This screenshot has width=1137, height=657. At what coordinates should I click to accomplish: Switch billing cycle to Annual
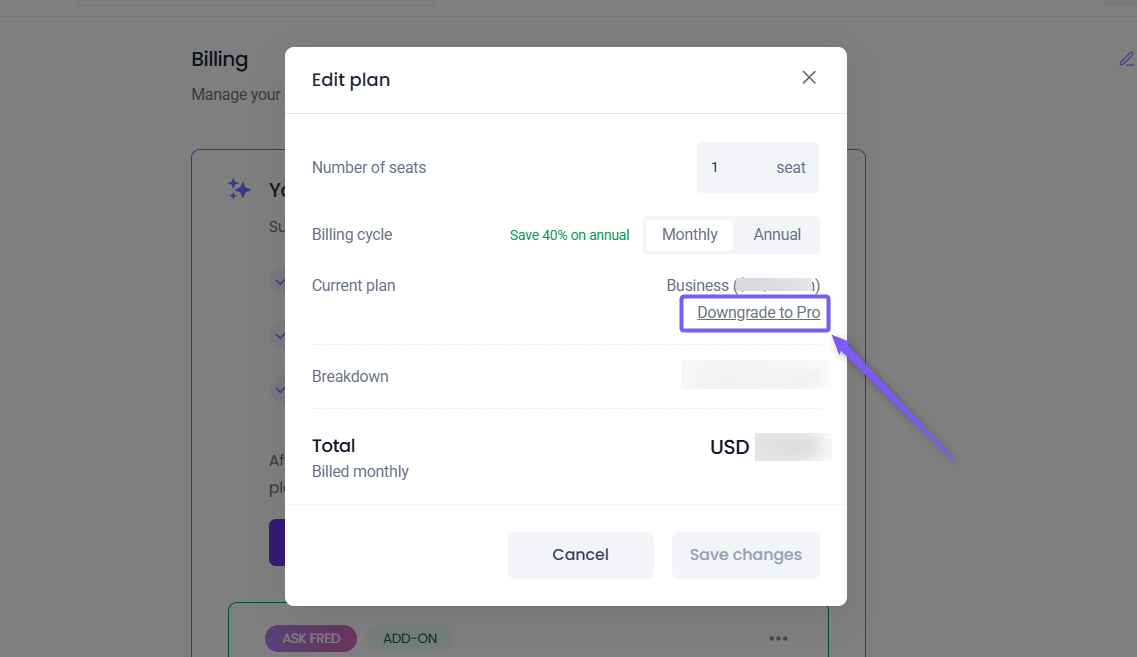[777, 235]
